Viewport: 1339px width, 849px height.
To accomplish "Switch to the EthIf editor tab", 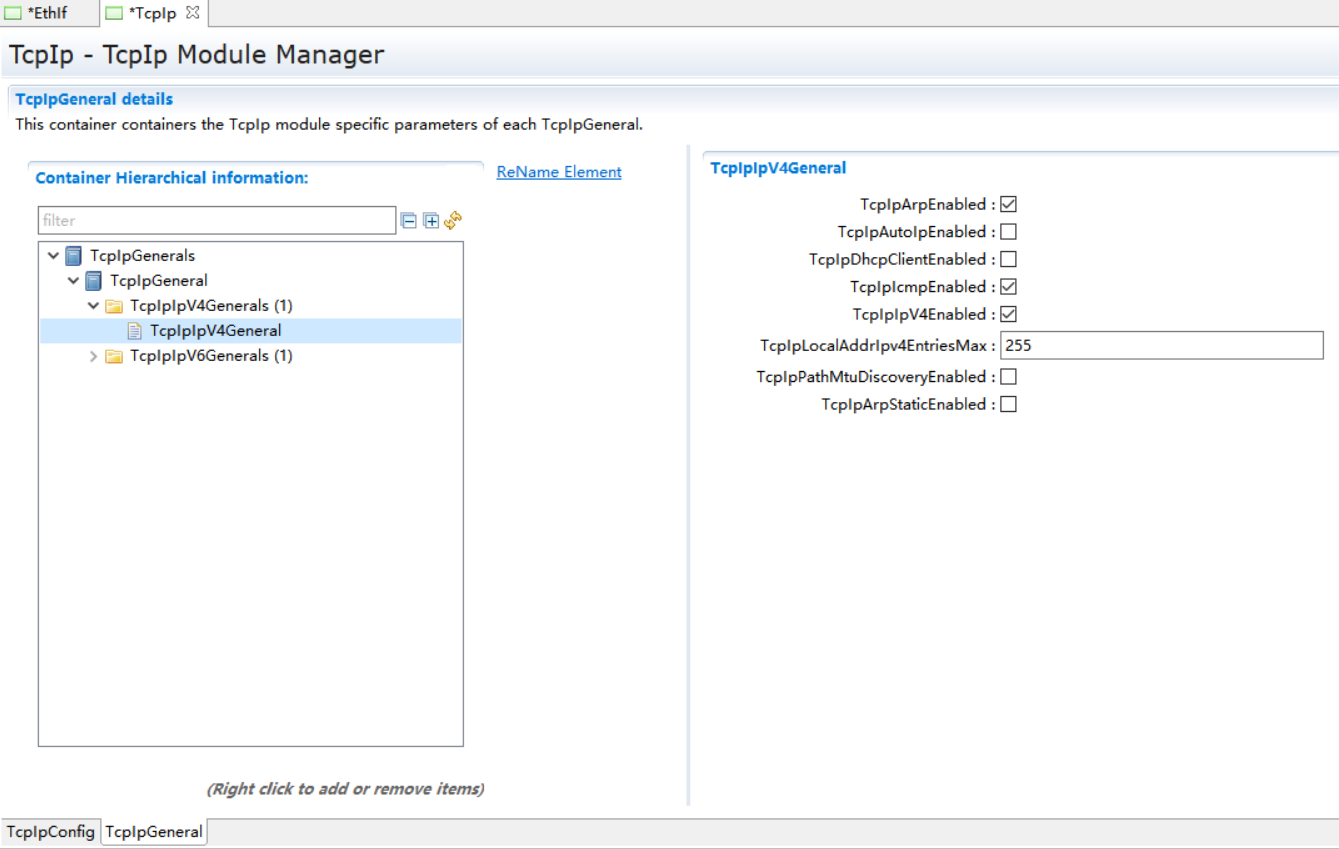I will pyautogui.click(x=47, y=13).
